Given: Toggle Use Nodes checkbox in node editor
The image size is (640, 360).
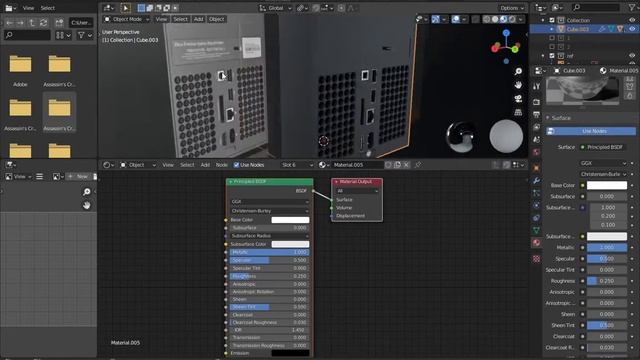Looking at the screenshot, I should (x=236, y=165).
